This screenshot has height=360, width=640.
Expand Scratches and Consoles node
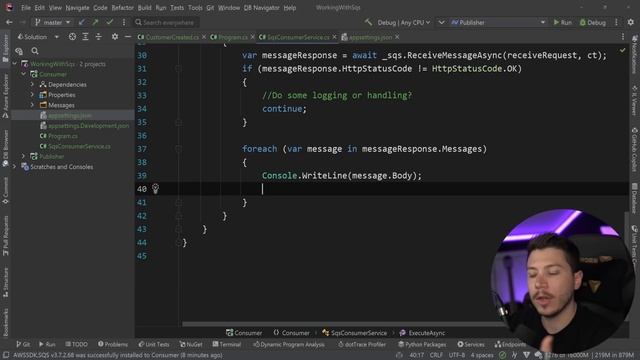click(x=15, y=167)
